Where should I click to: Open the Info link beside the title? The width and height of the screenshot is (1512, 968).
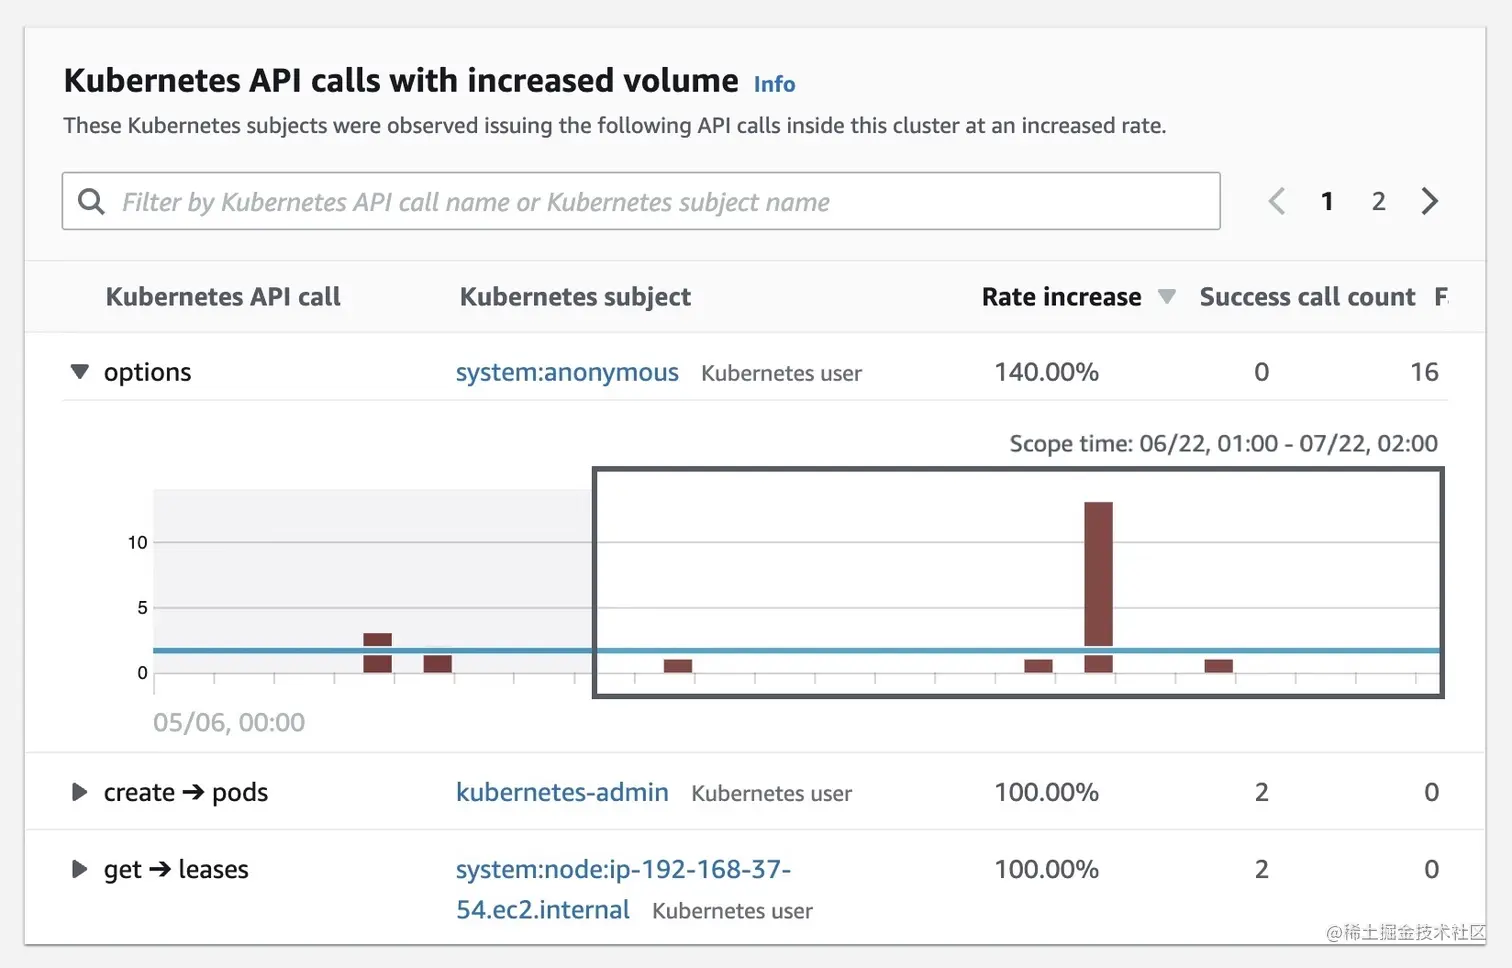[x=774, y=84]
